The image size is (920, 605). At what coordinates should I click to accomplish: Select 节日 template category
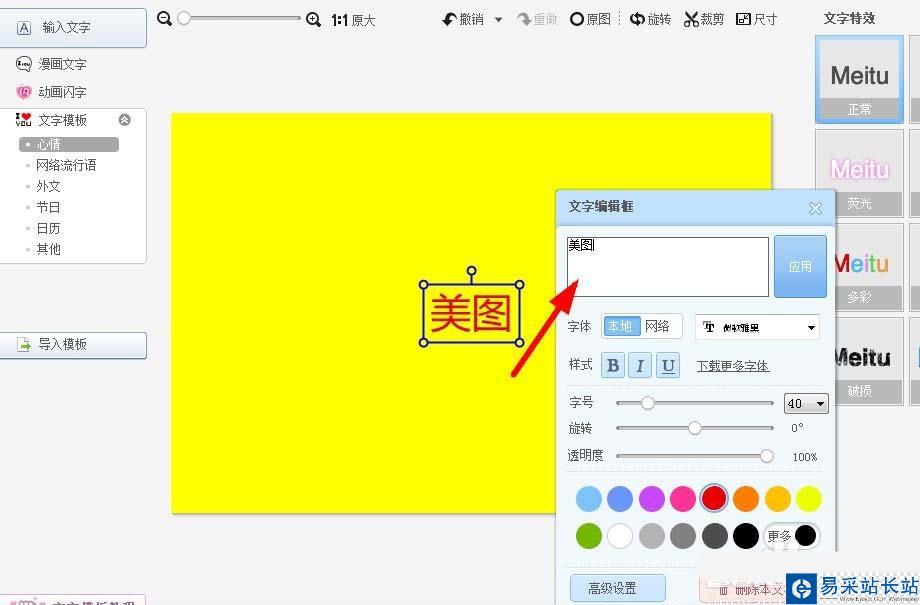pos(48,208)
